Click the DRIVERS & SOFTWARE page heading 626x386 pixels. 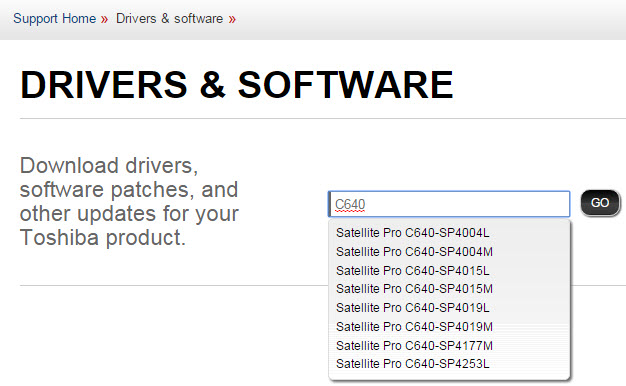click(237, 85)
